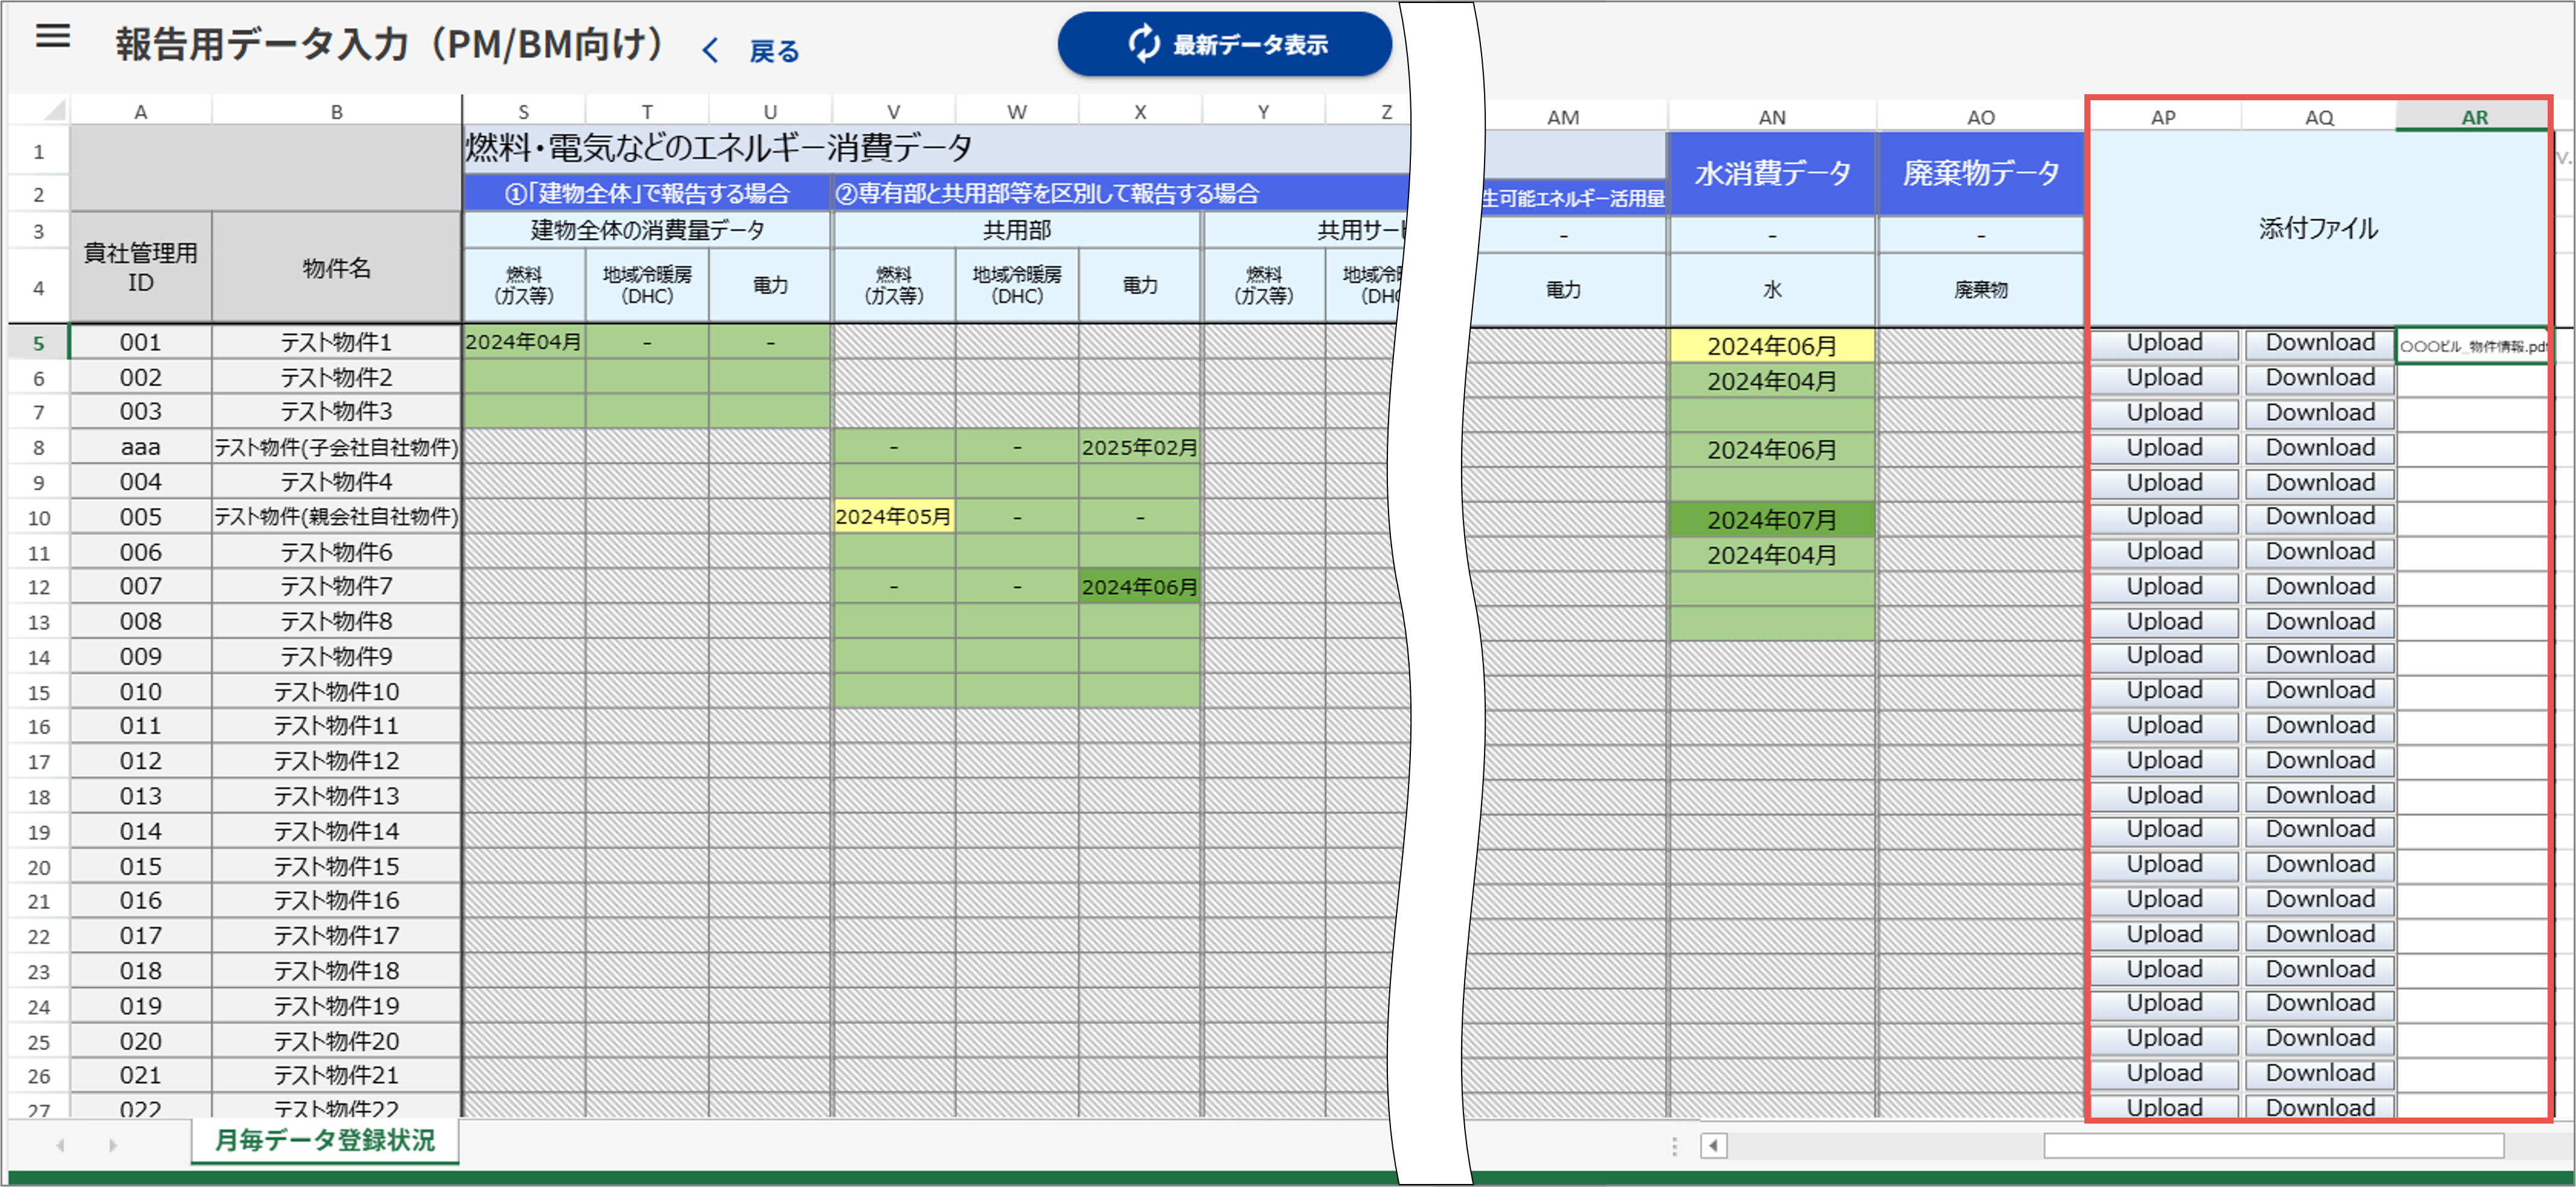Click the yellow 2024年05月 cell
Viewport: 2576px width, 1187px height.
click(892, 517)
